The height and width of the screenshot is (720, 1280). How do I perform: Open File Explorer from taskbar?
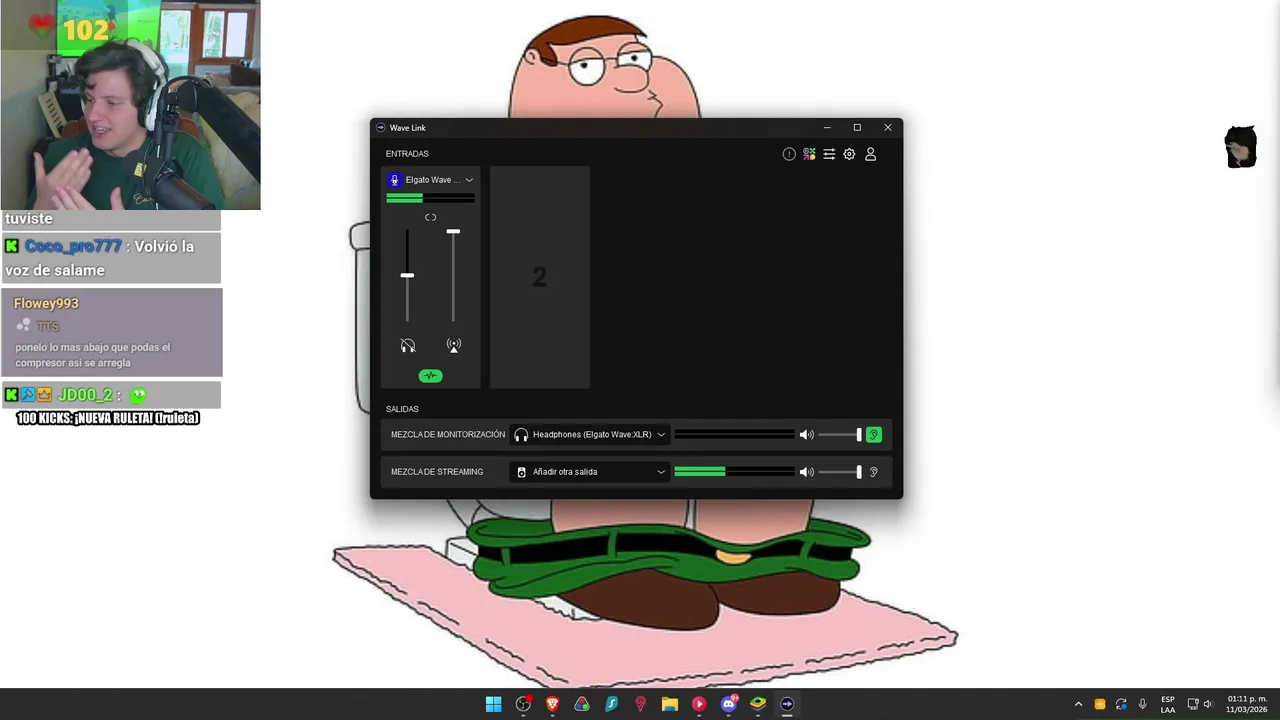(669, 704)
